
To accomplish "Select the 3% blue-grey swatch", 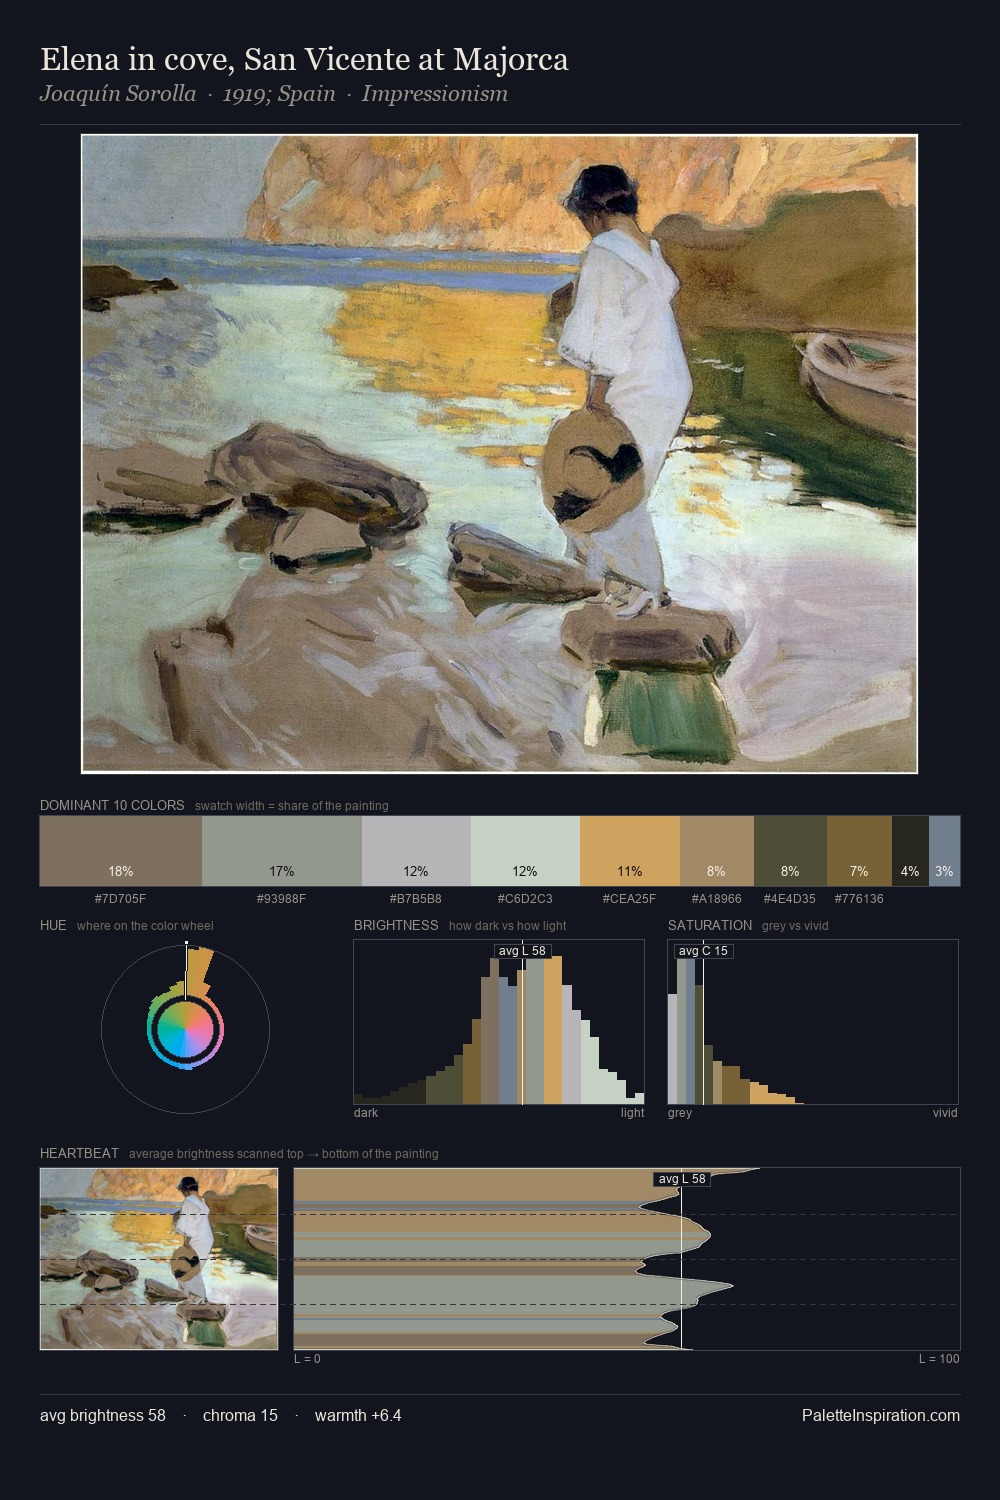I will (x=944, y=851).
